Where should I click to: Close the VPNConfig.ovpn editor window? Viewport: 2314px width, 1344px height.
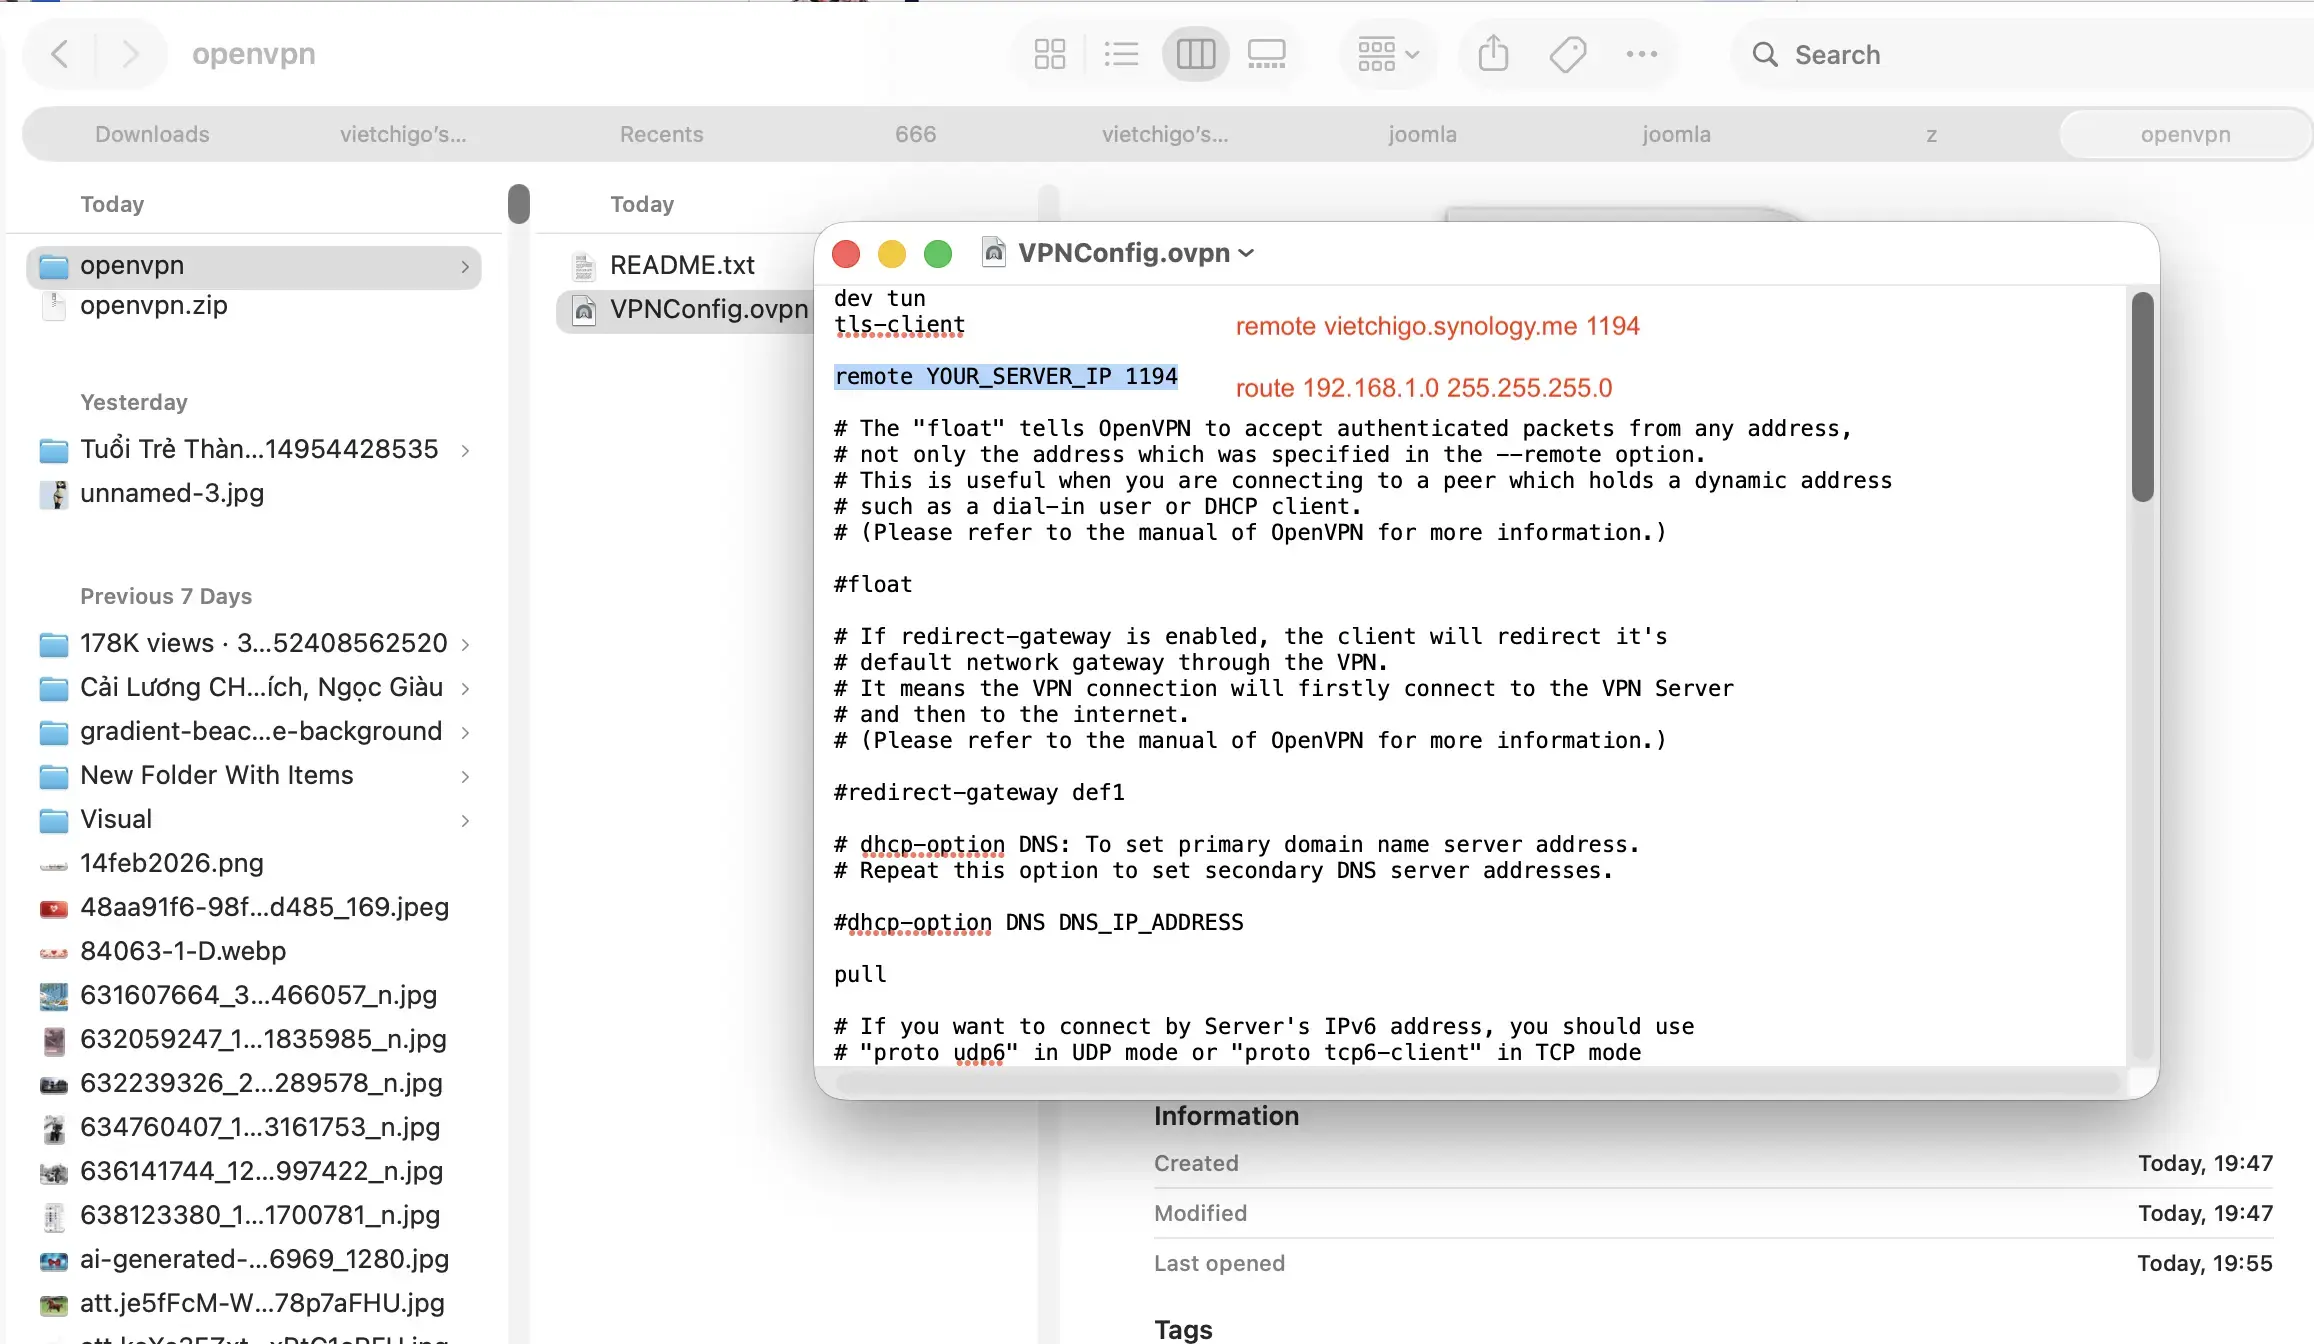pos(846,254)
